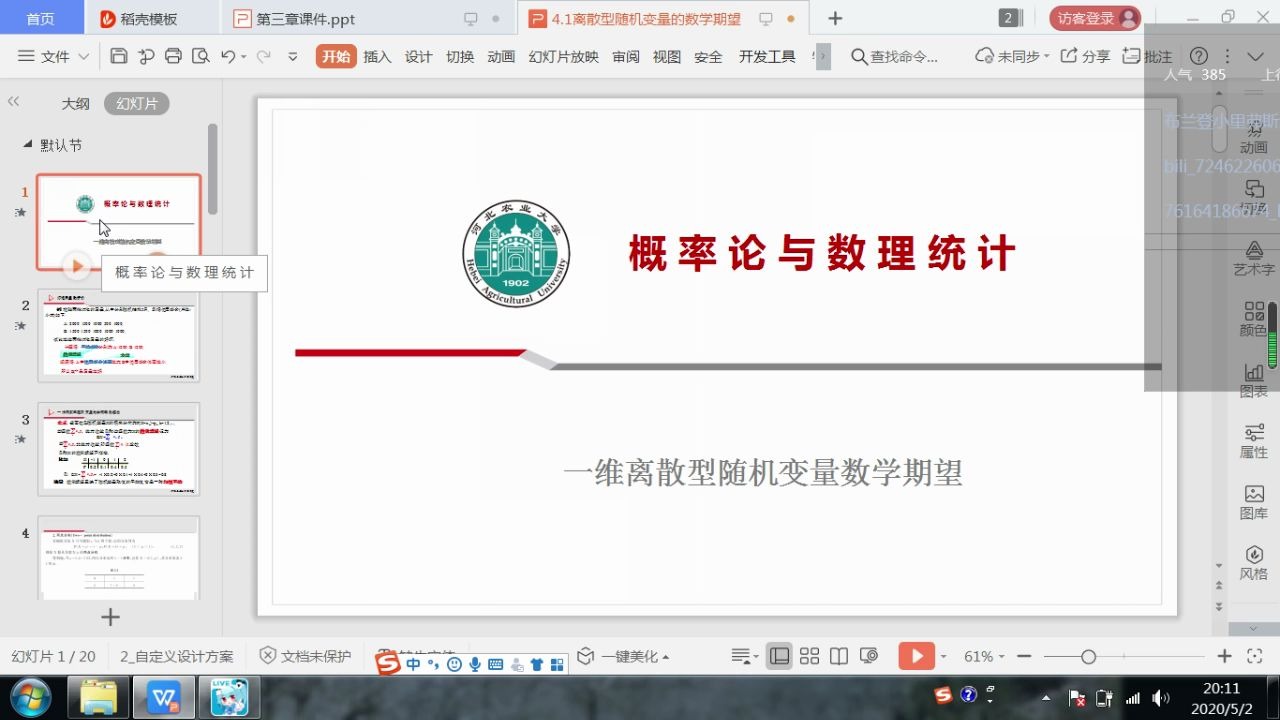1280x720 pixels.
Task: Play slide 1 from thumbnail play icon
Action: click(76, 265)
